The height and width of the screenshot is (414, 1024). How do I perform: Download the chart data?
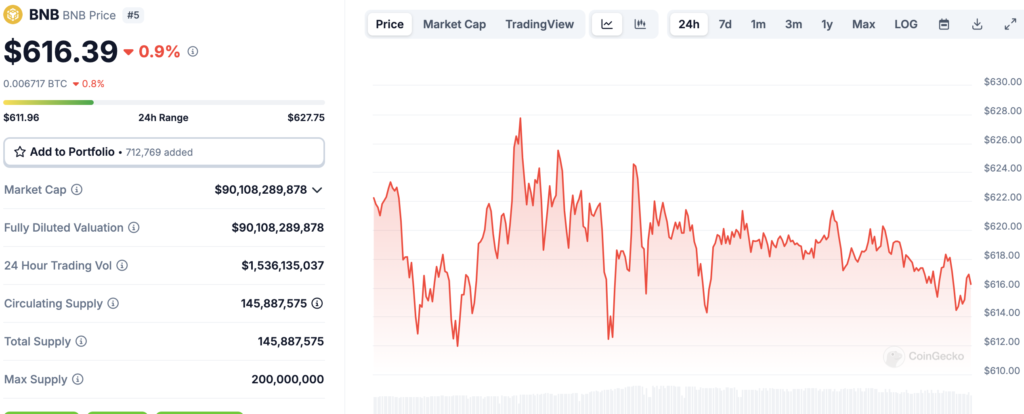(x=976, y=24)
